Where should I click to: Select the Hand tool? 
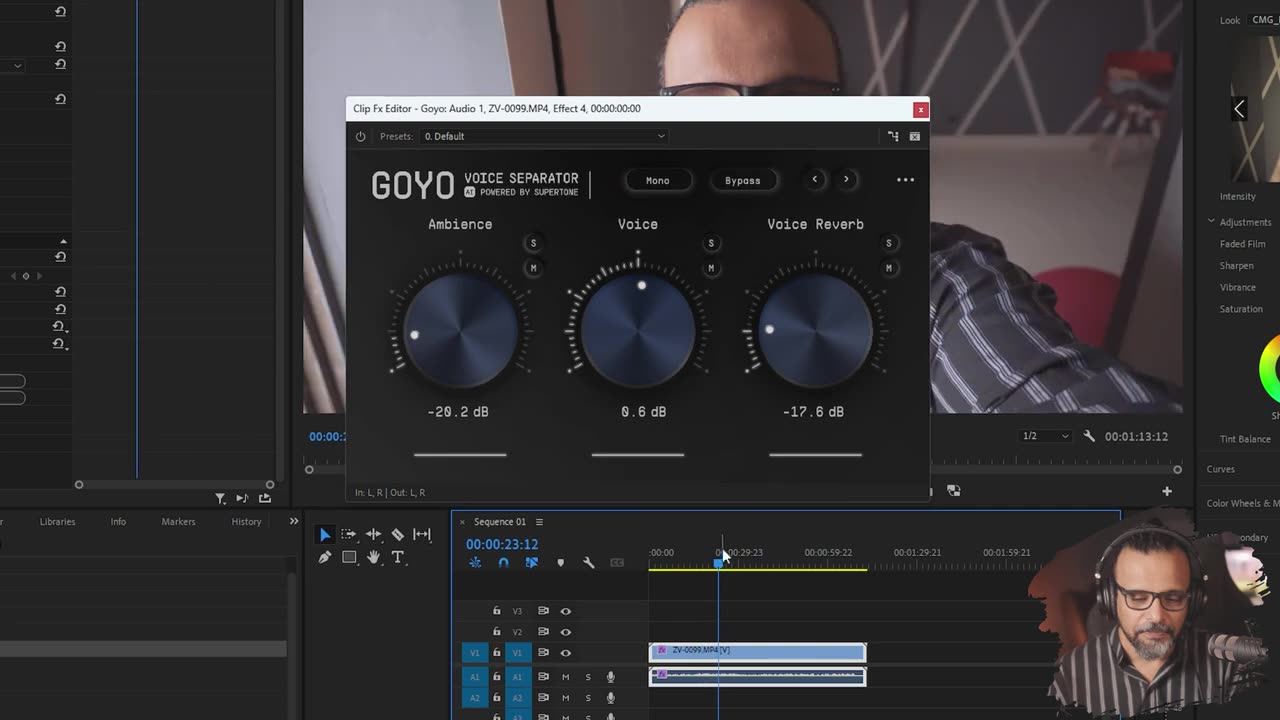(373, 557)
